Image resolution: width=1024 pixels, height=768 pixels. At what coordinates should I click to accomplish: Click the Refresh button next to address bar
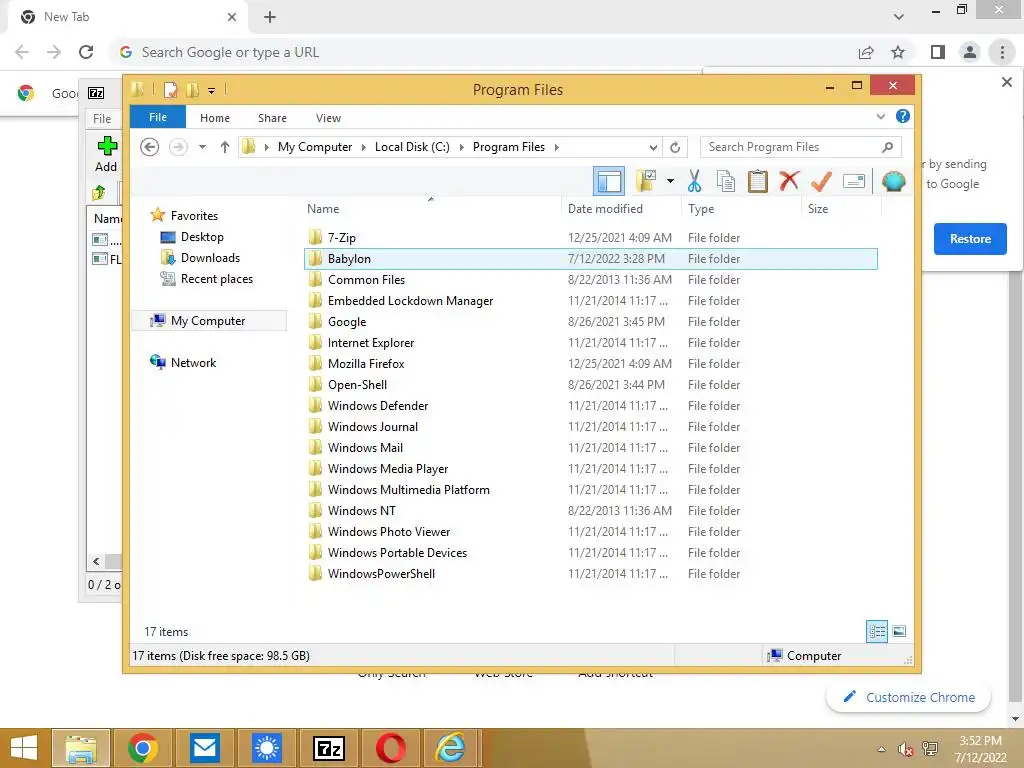pos(675,148)
